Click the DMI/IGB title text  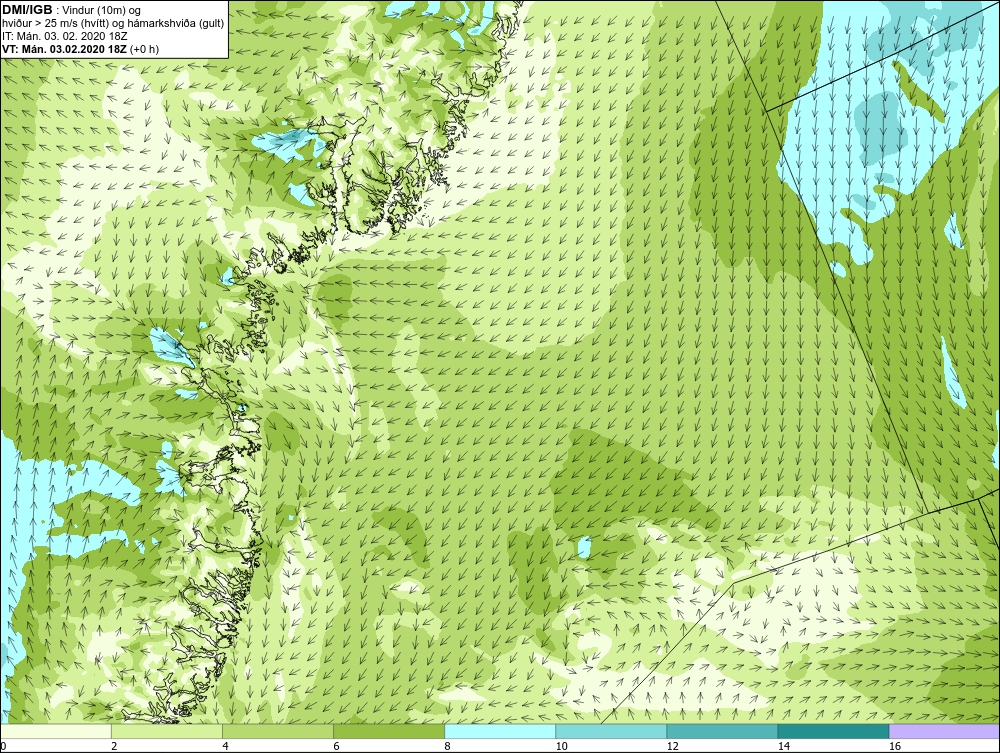pos(27,10)
